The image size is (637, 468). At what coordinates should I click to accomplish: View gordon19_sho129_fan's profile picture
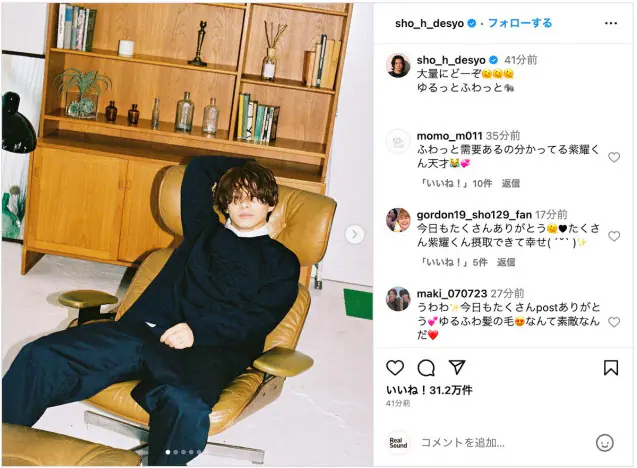click(398, 220)
